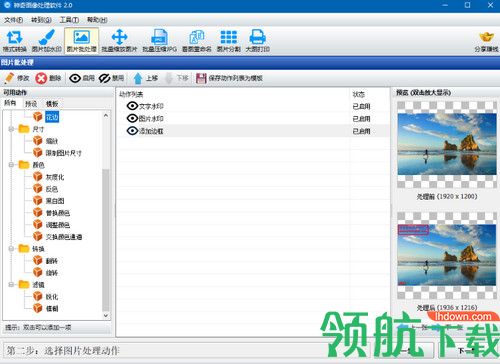The image size is (500, 364).
Task: Select the 模糊 action cube icon
Action: click(x=38, y=308)
